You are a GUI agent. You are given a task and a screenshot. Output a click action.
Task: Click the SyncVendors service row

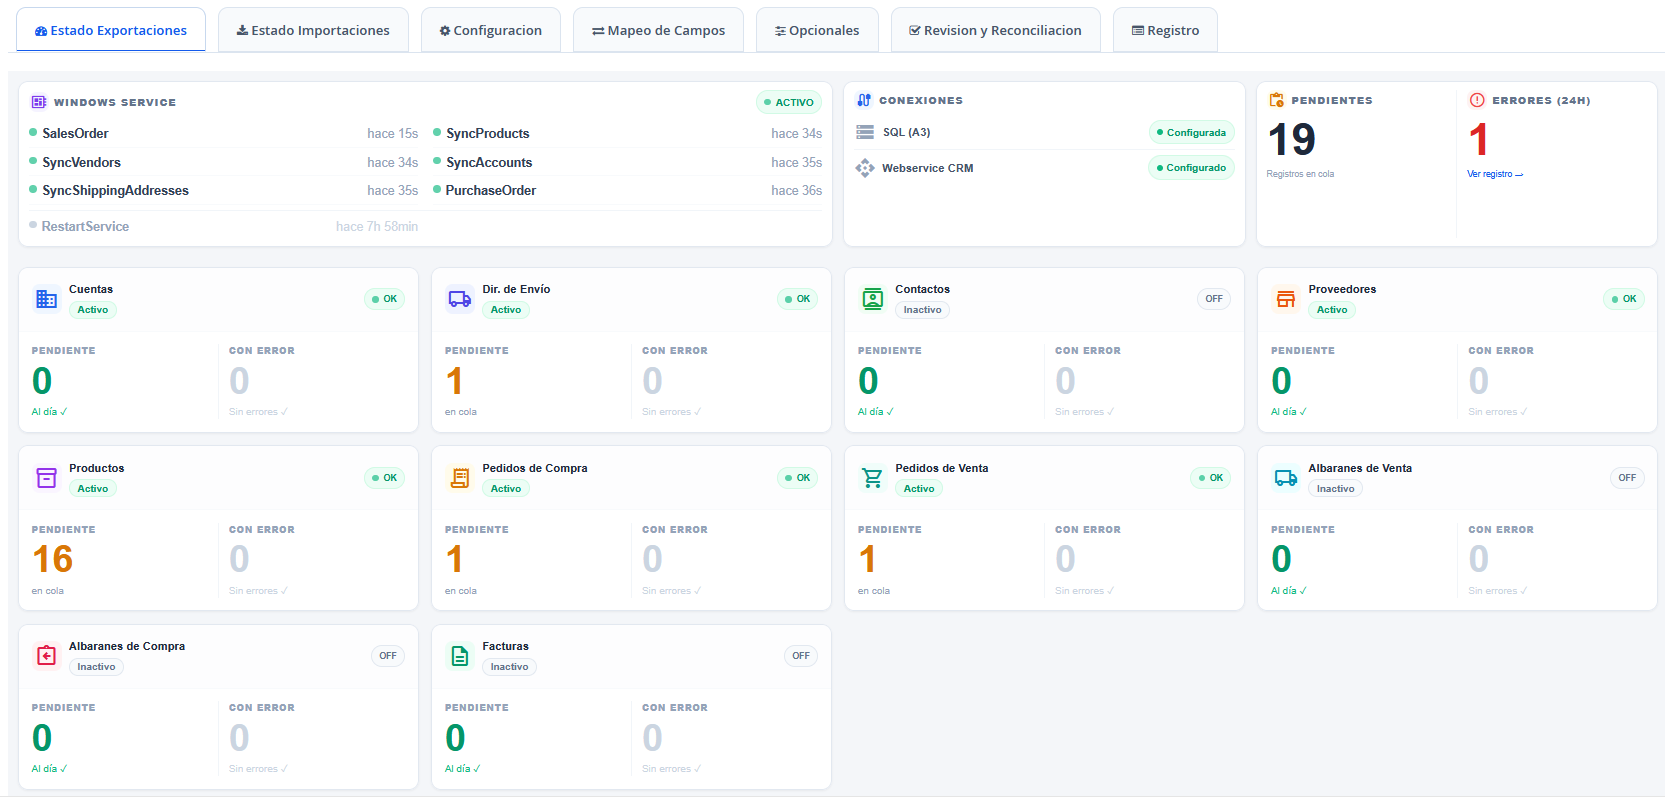(x=224, y=162)
